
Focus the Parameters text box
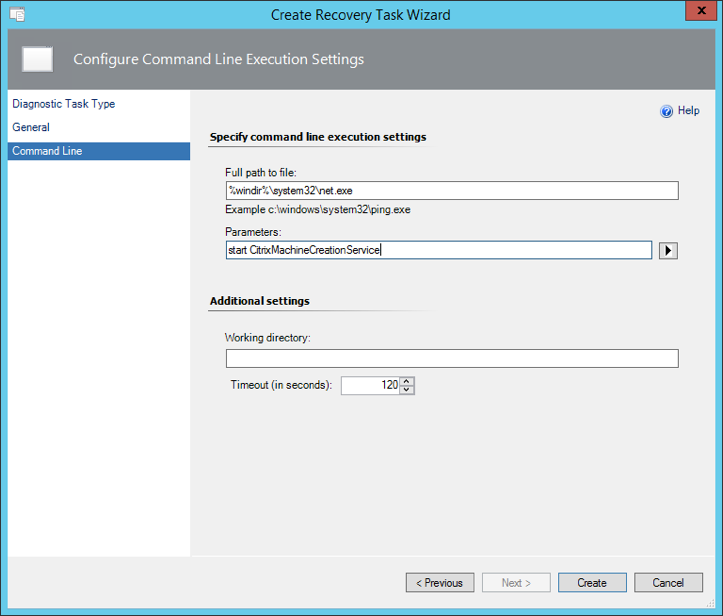pyautogui.click(x=438, y=250)
